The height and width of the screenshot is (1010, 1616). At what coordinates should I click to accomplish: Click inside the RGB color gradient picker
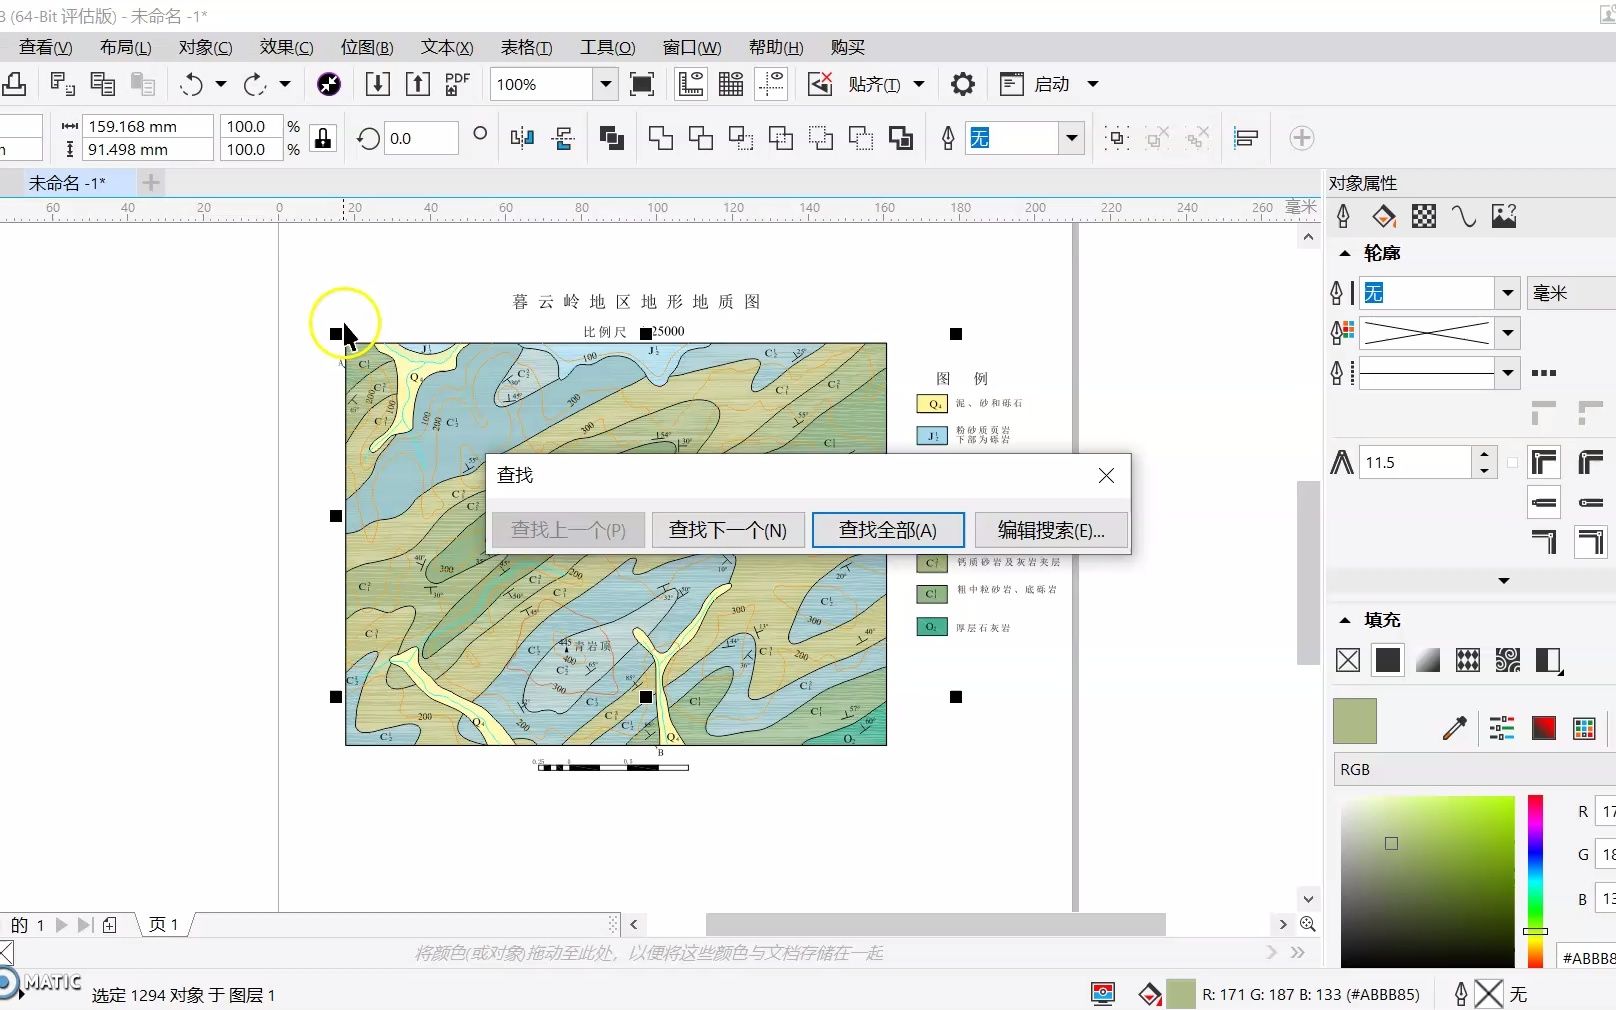pyautogui.click(x=1428, y=881)
